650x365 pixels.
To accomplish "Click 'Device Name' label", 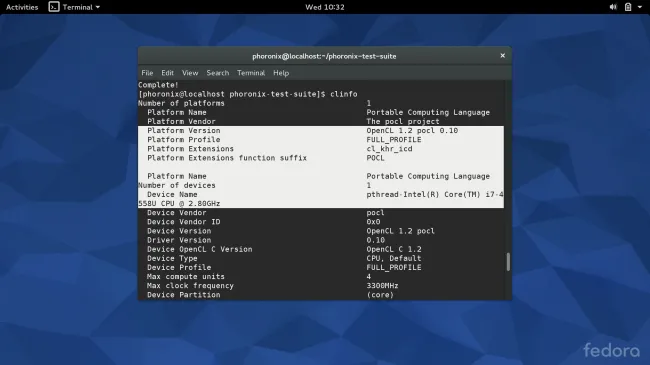I will point(172,195).
